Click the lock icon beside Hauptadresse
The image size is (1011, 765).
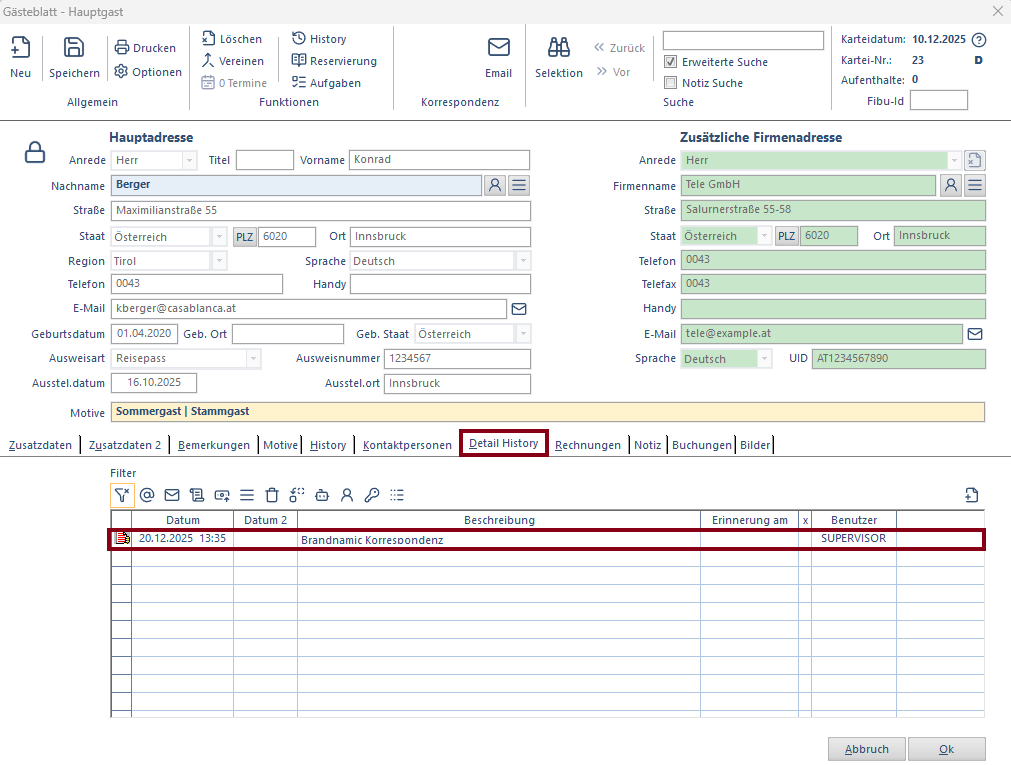(35, 152)
